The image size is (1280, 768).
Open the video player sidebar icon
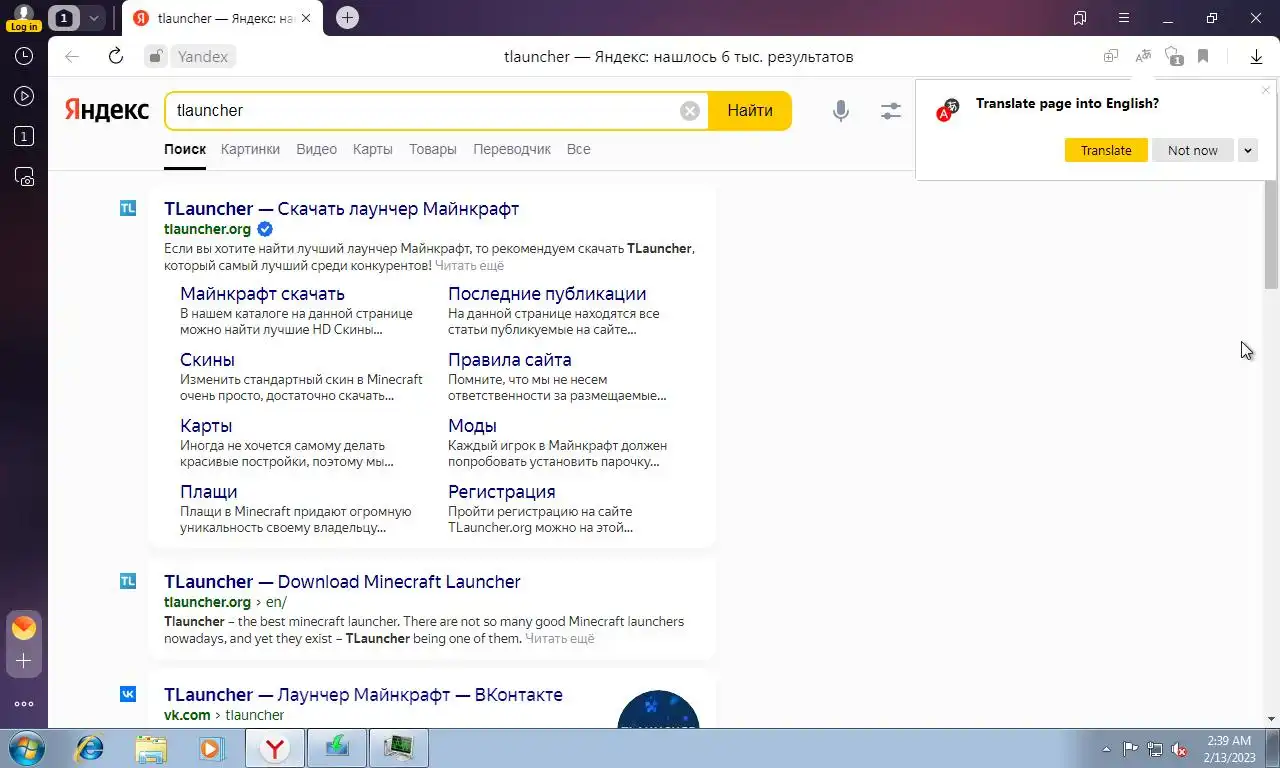tap(24, 97)
